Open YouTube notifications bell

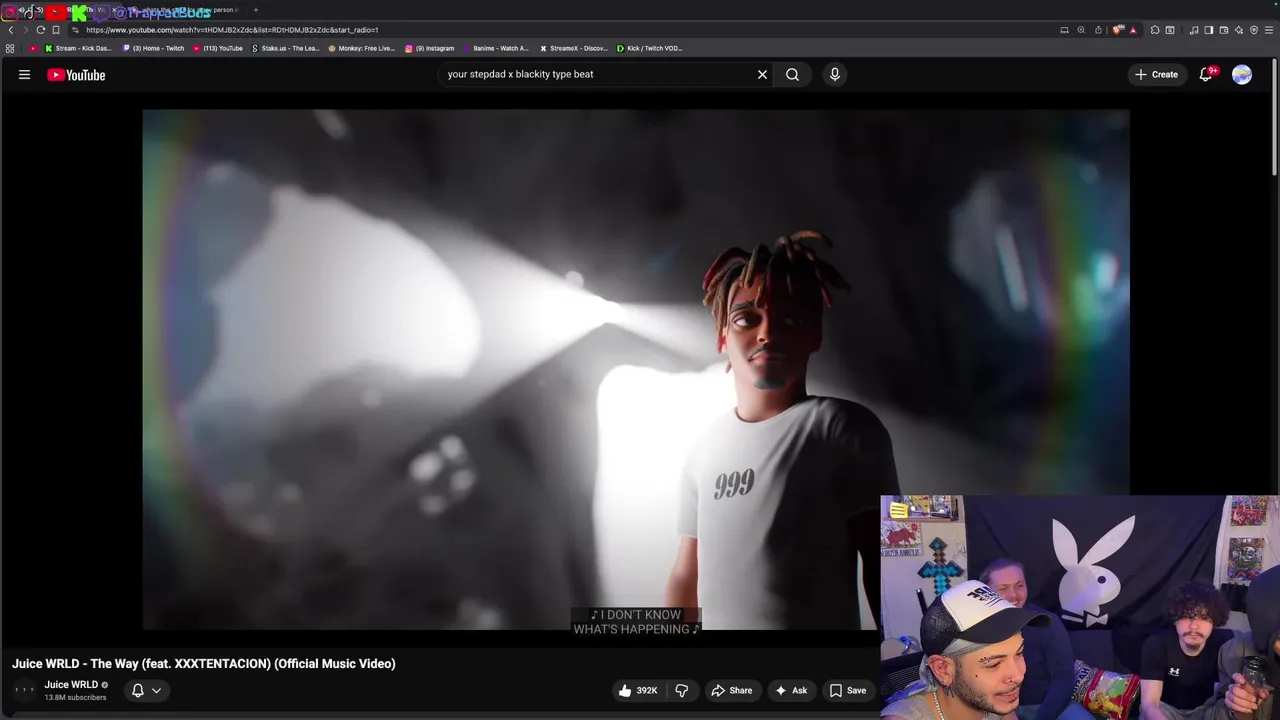[x=1206, y=74]
